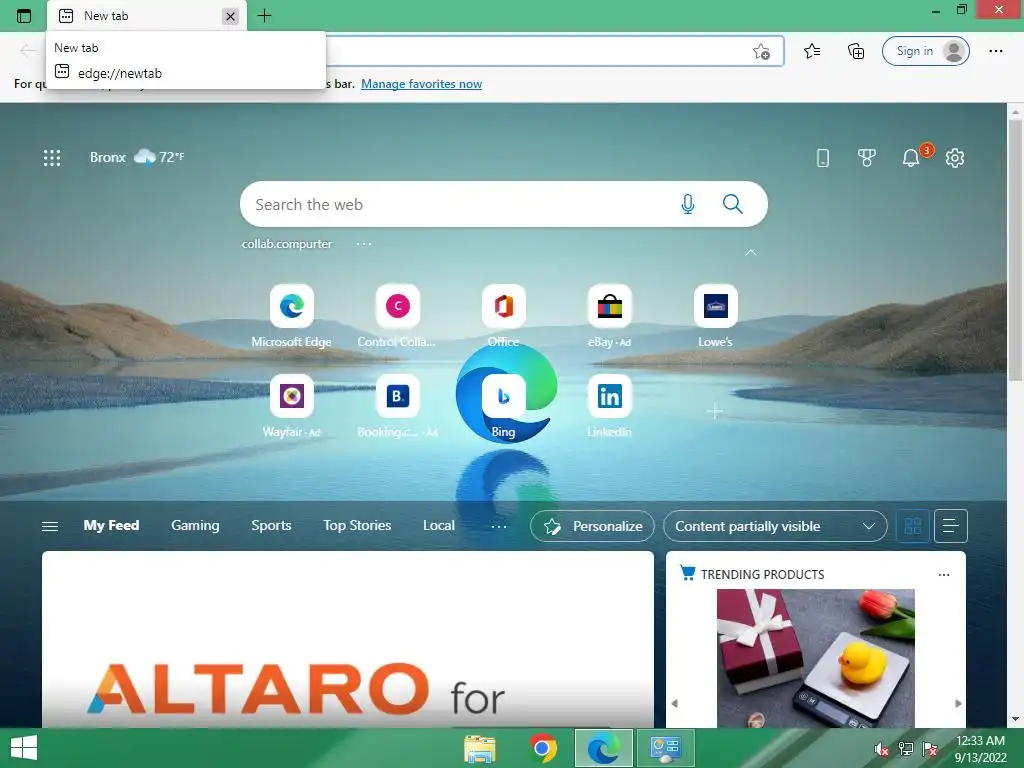Open Bing quick link tile
This screenshot has height=768, width=1024.
(x=504, y=406)
